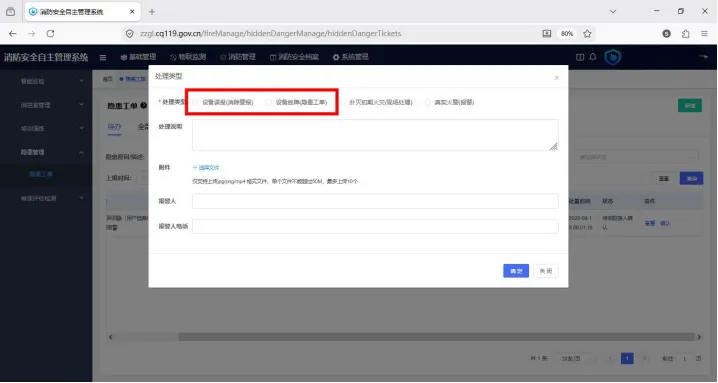
Task: Open the Firefox View icon at top left
Action: click(11, 12)
